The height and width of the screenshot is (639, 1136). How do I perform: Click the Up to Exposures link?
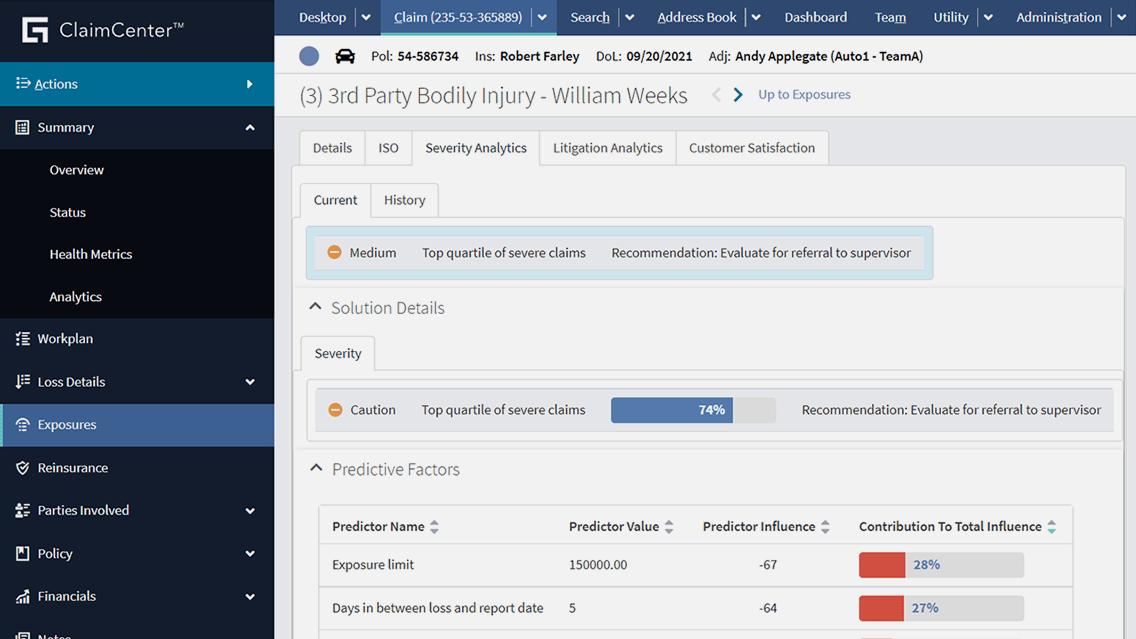[803, 94]
